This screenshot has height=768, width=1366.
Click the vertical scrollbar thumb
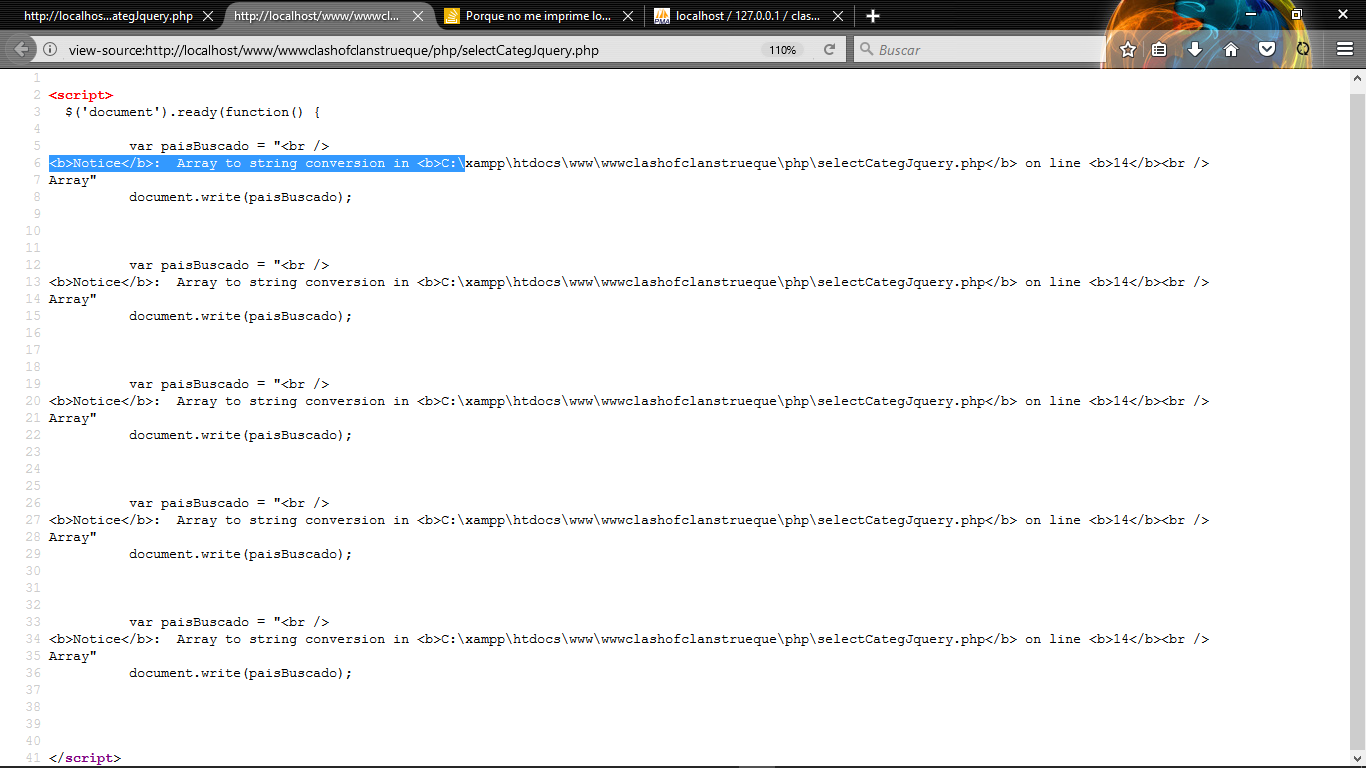pos(1357,420)
